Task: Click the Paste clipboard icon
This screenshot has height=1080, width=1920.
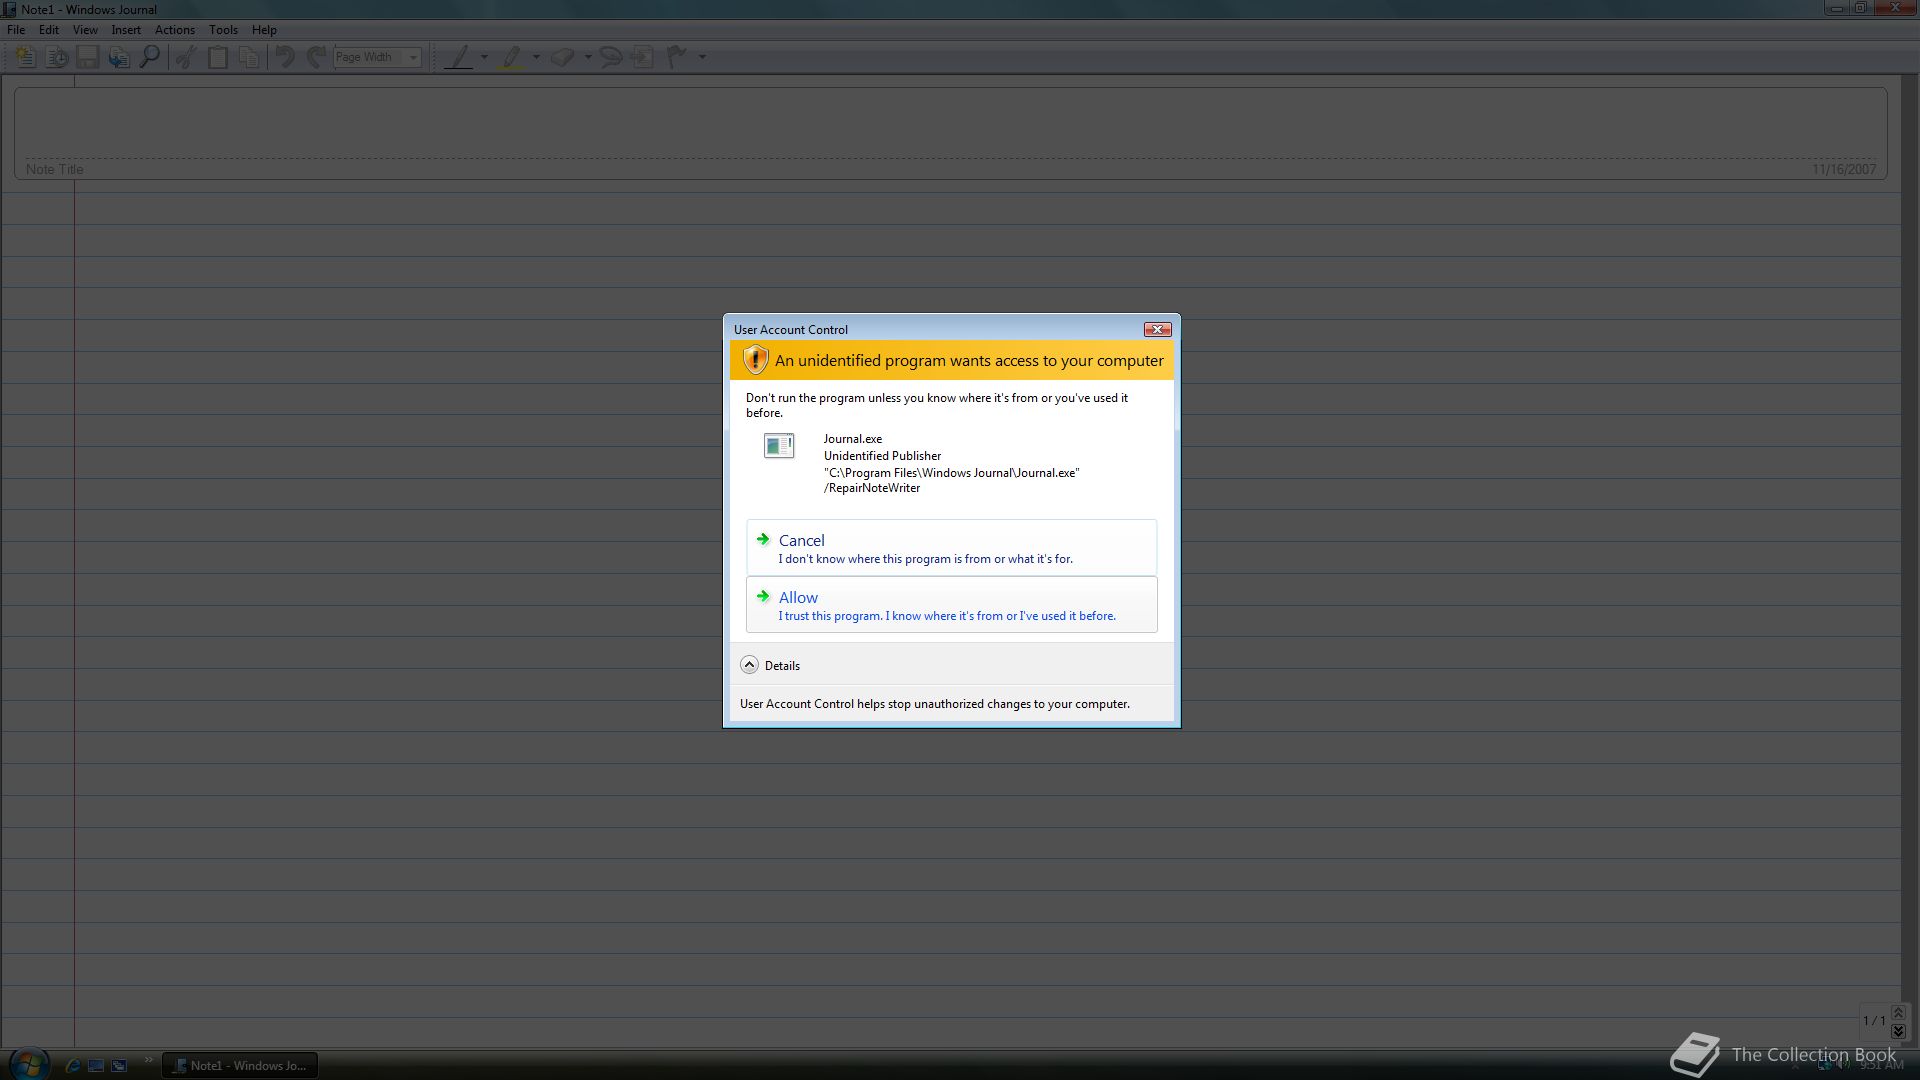Action: [217, 57]
